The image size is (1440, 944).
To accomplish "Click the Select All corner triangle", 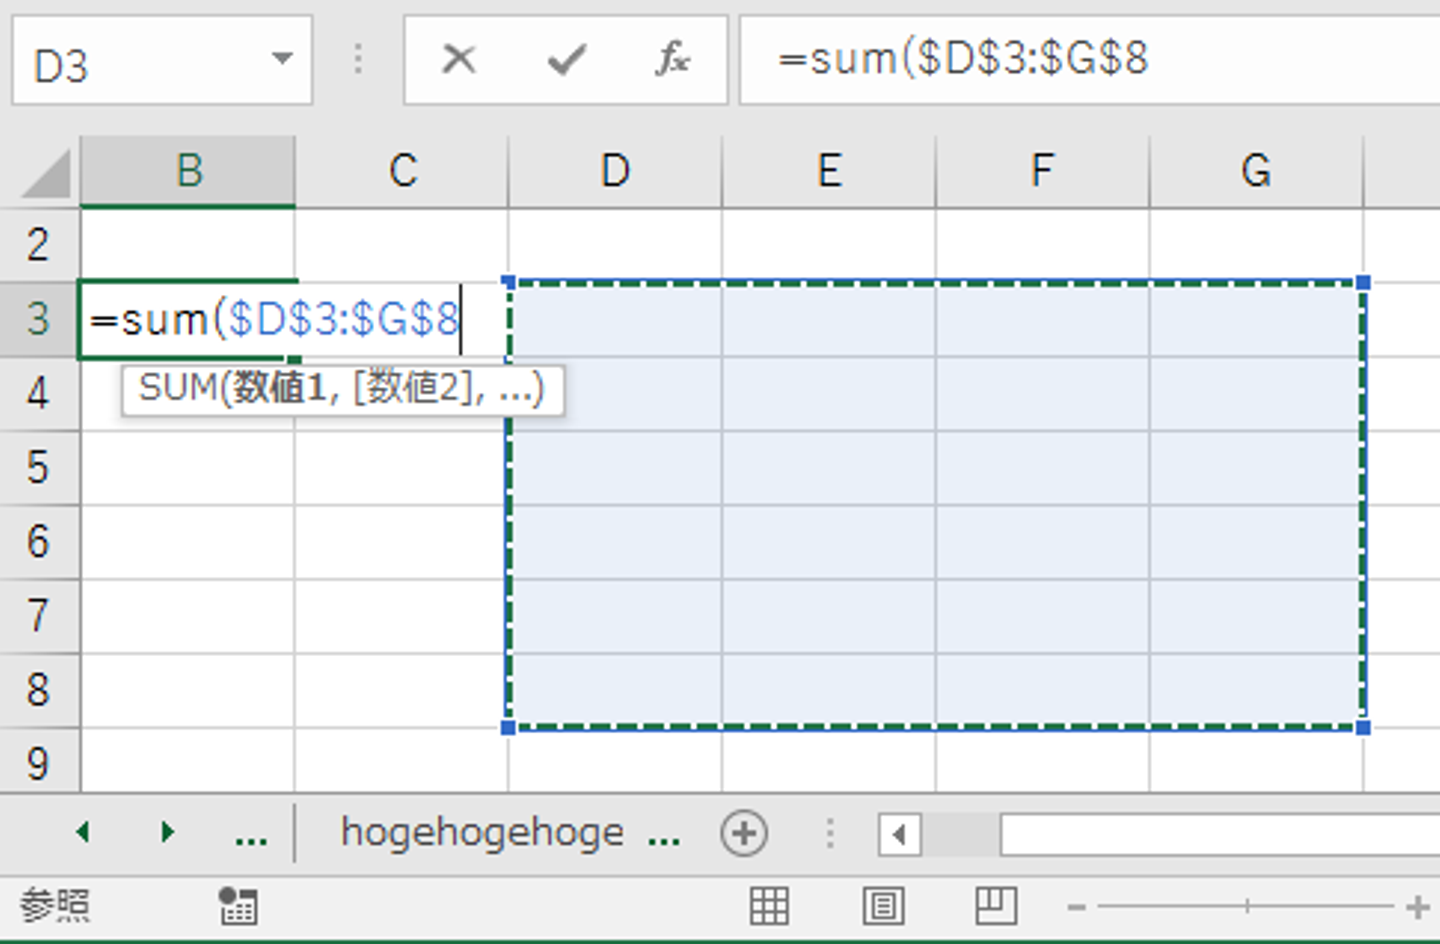I will [46, 174].
